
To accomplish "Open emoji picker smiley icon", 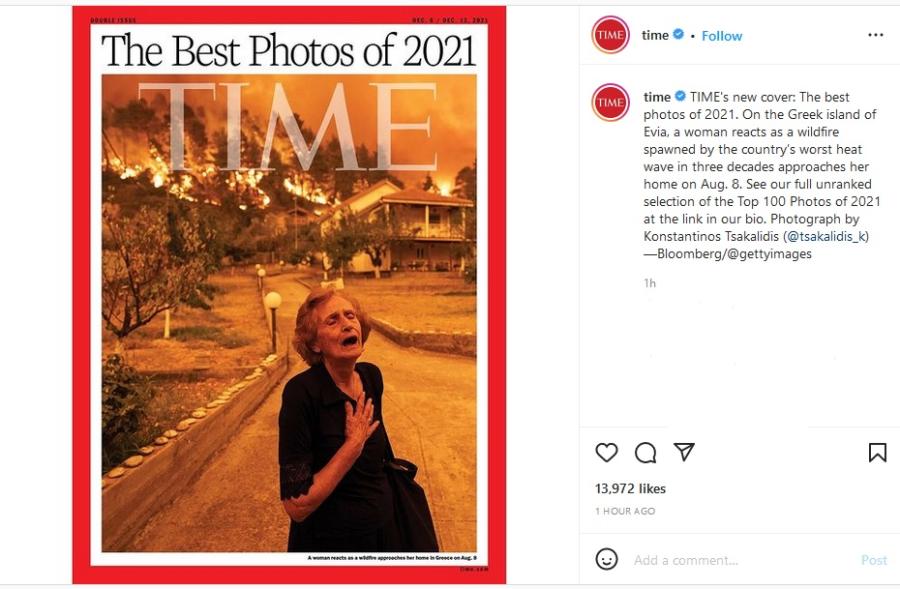I will [606, 559].
